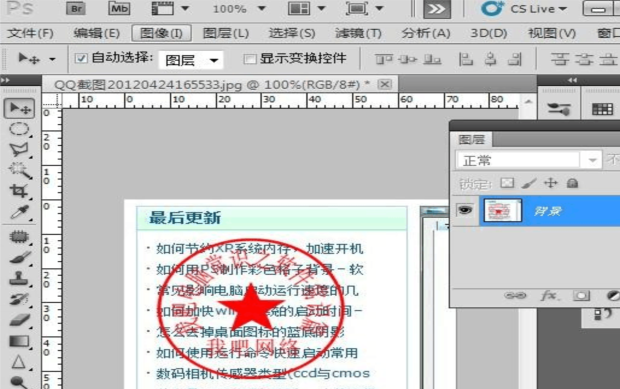Open layer style fx menu

click(x=550, y=295)
